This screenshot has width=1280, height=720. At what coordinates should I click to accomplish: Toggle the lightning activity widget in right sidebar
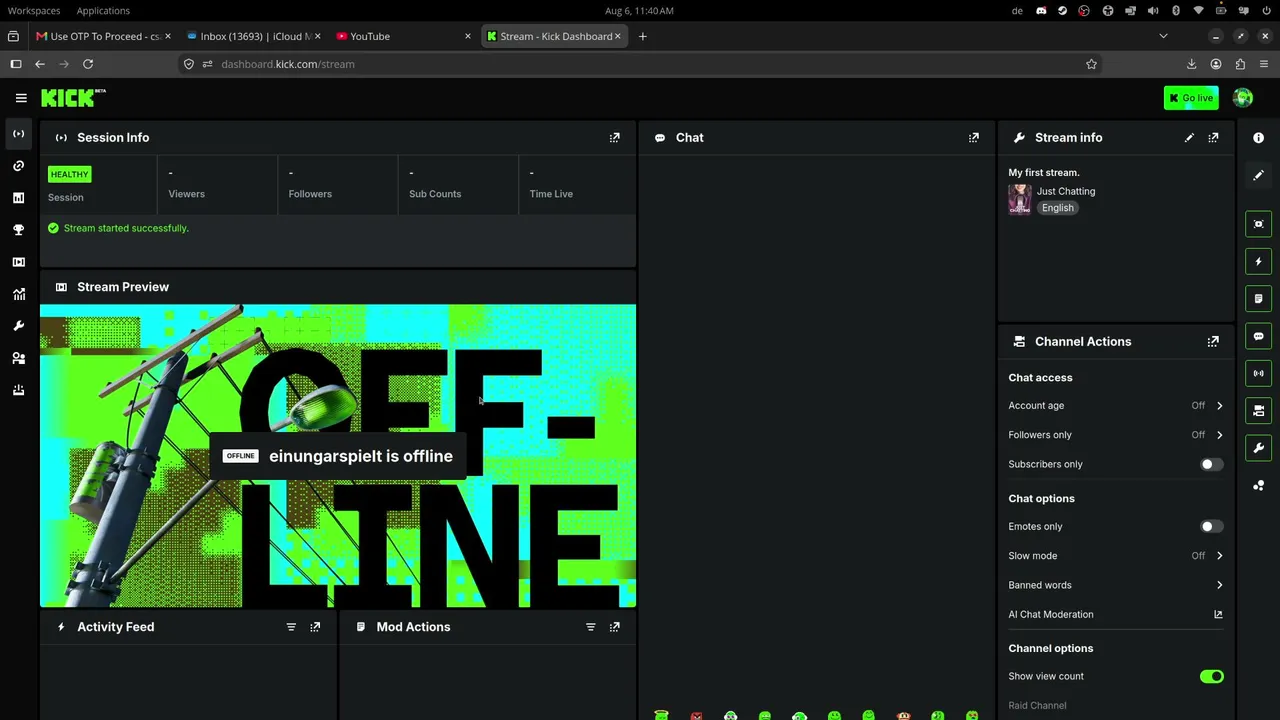tap(1258, 261)
